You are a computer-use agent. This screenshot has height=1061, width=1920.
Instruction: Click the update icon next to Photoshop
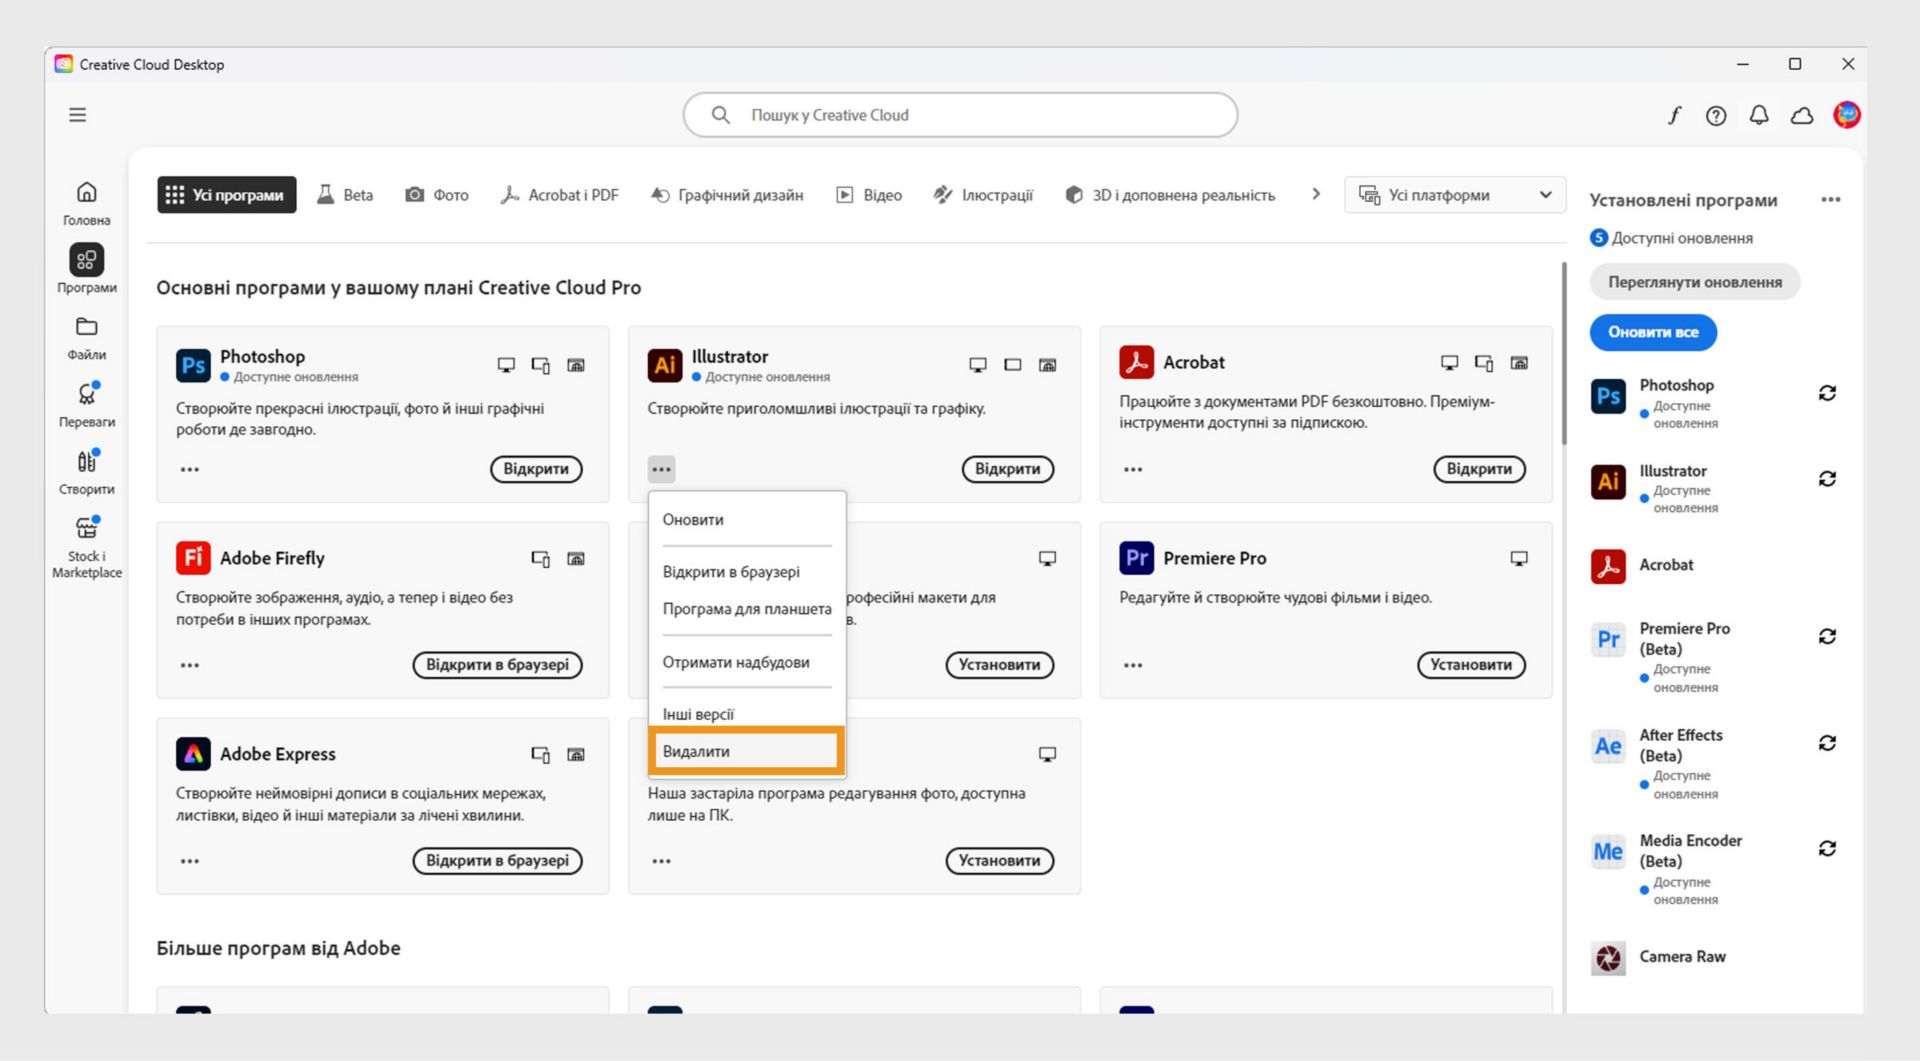pyautogui.click(x=1827, y=393)
